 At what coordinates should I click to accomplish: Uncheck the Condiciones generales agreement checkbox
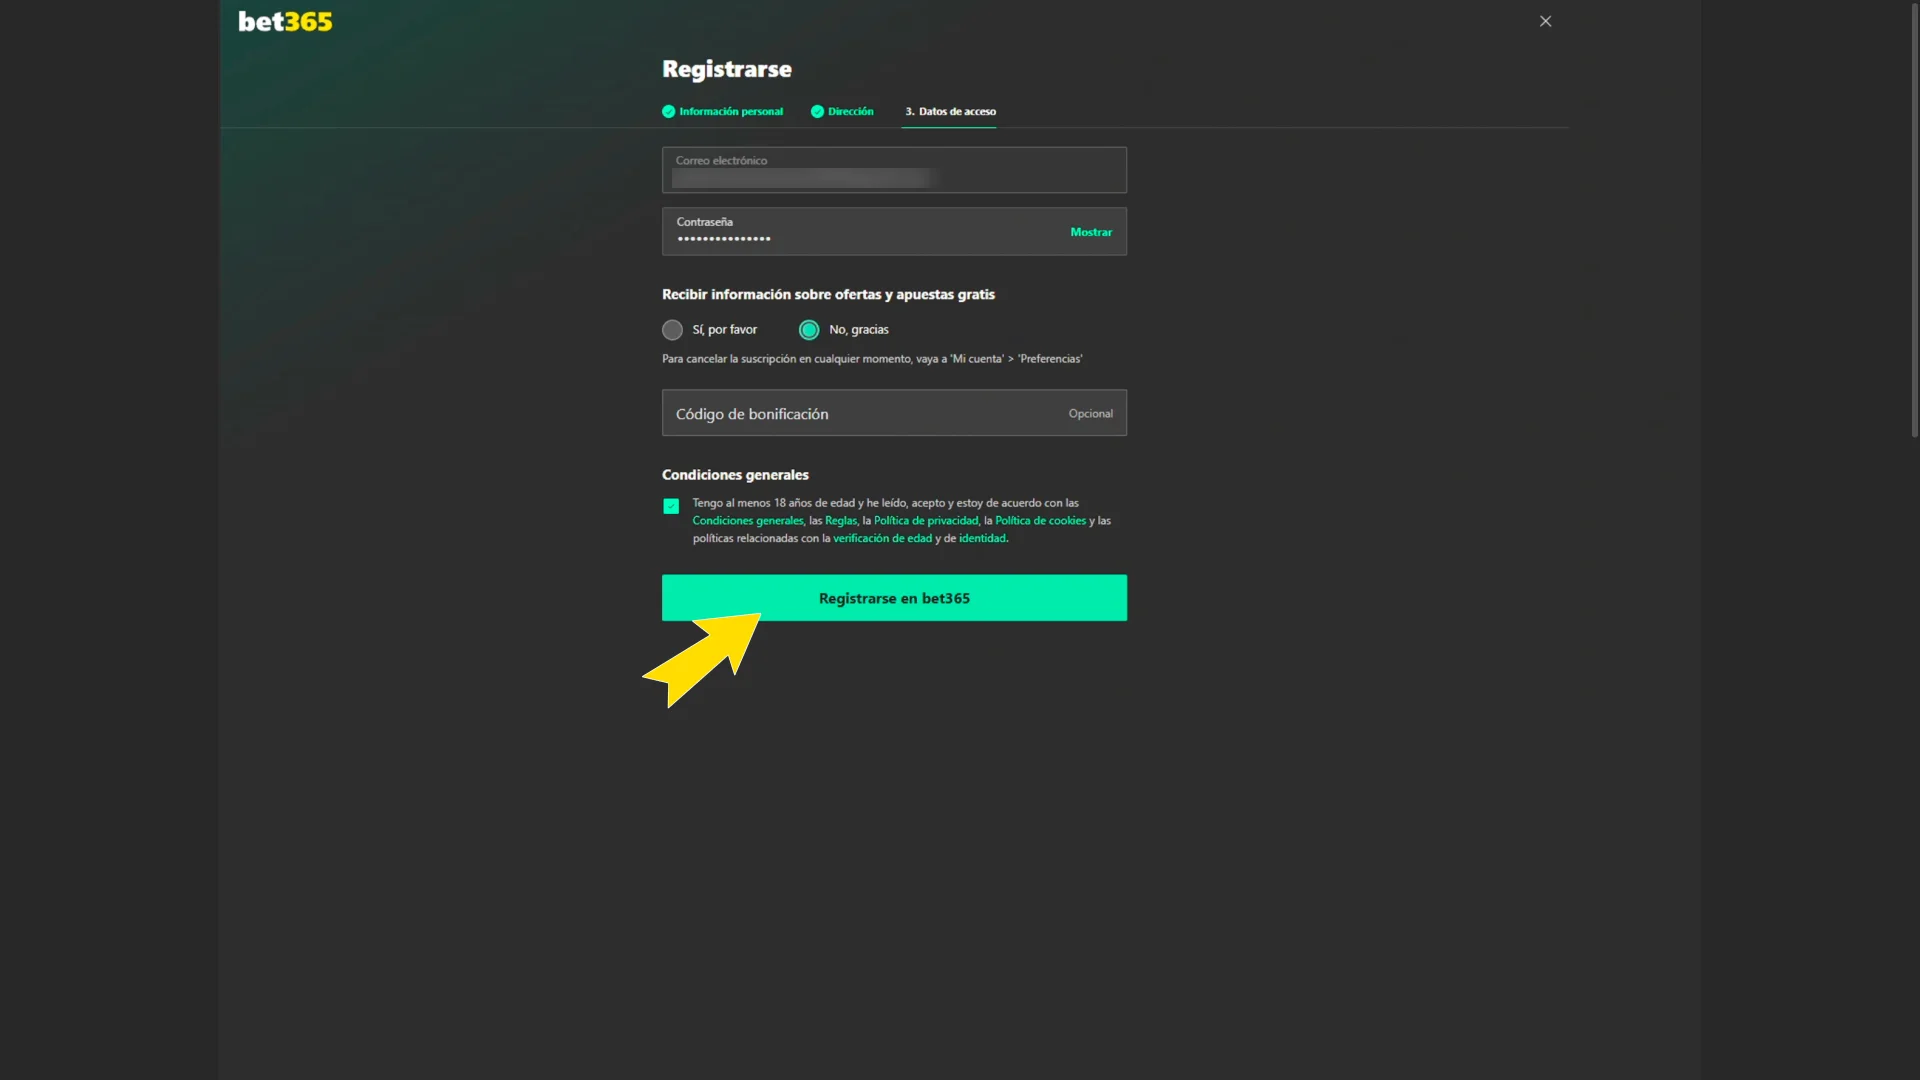point(671,506)
